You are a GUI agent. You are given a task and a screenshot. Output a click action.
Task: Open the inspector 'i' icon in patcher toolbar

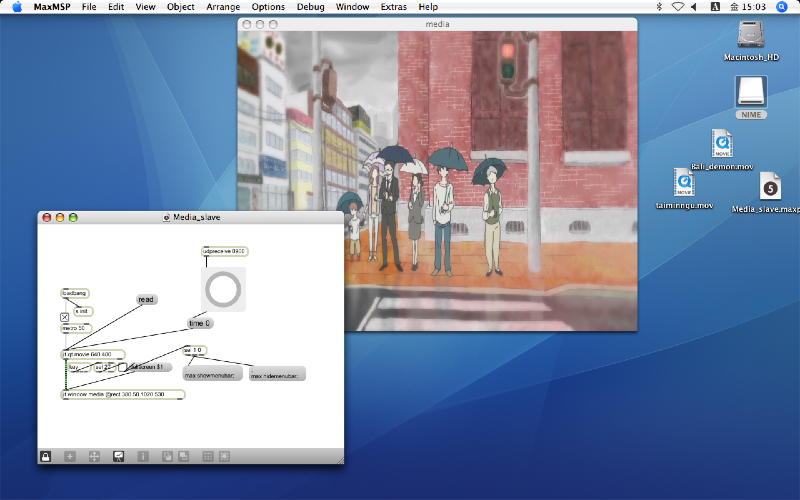click(143, 457)
